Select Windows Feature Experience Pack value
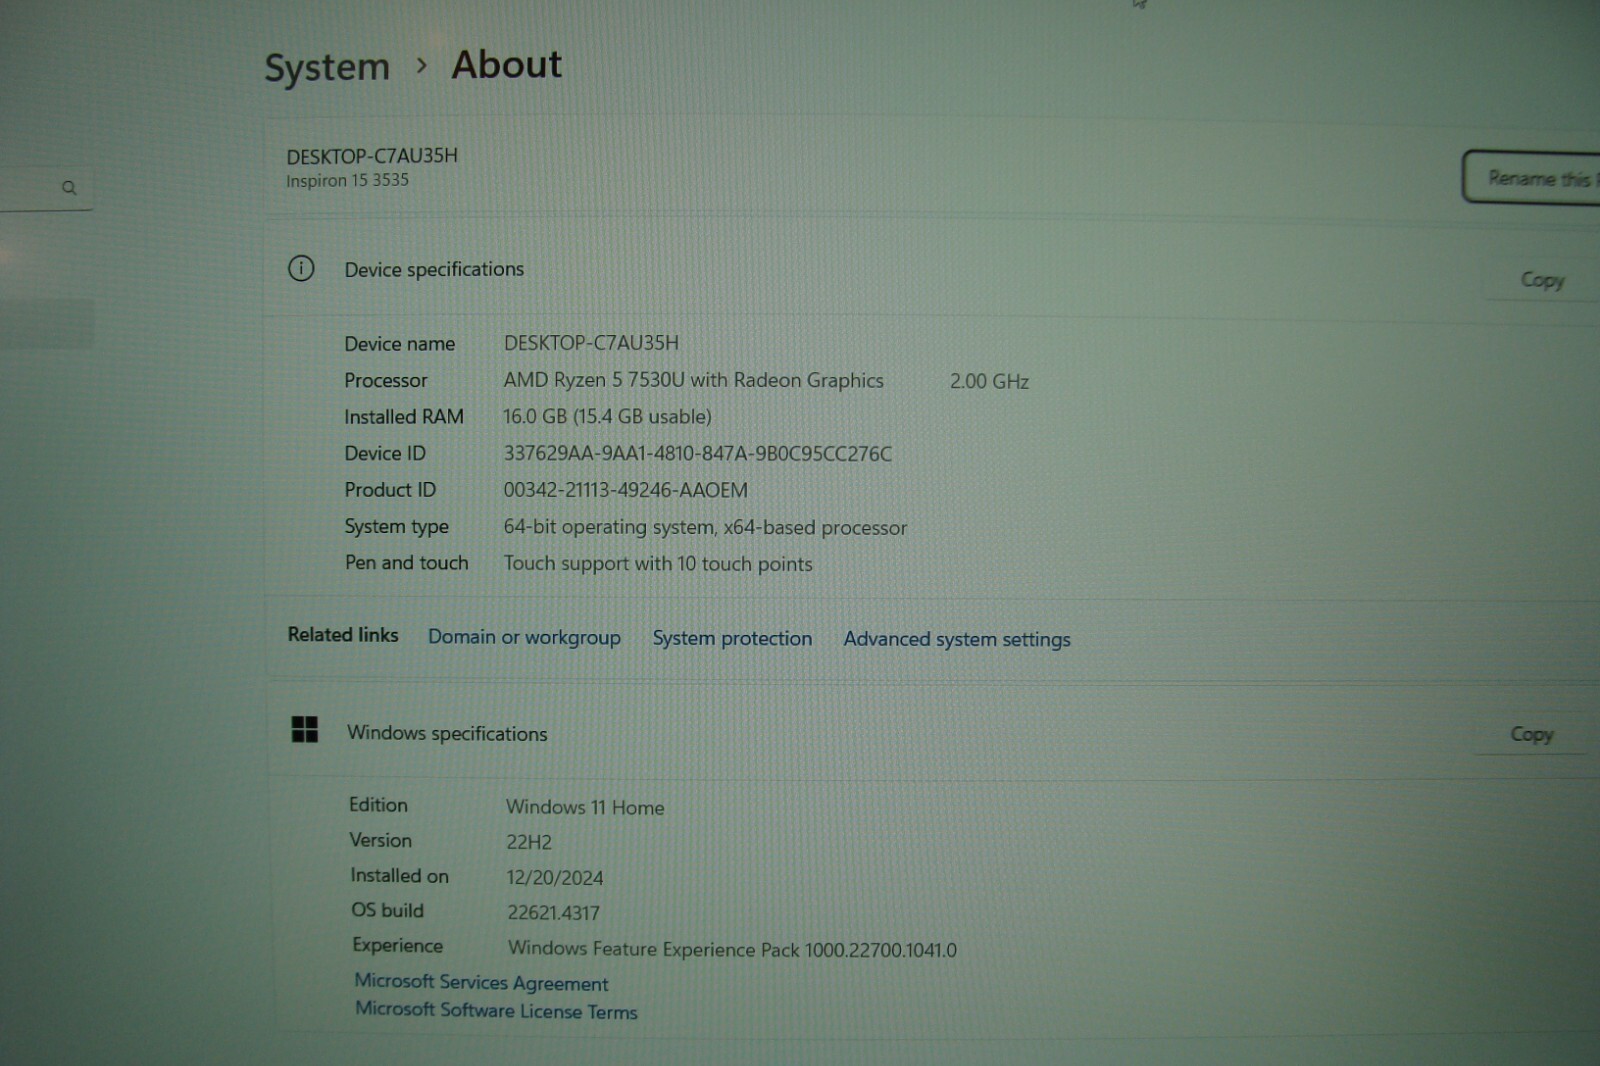This screenshot has height=1066, width=1600. pyautogui.click(x=732, y=949)
